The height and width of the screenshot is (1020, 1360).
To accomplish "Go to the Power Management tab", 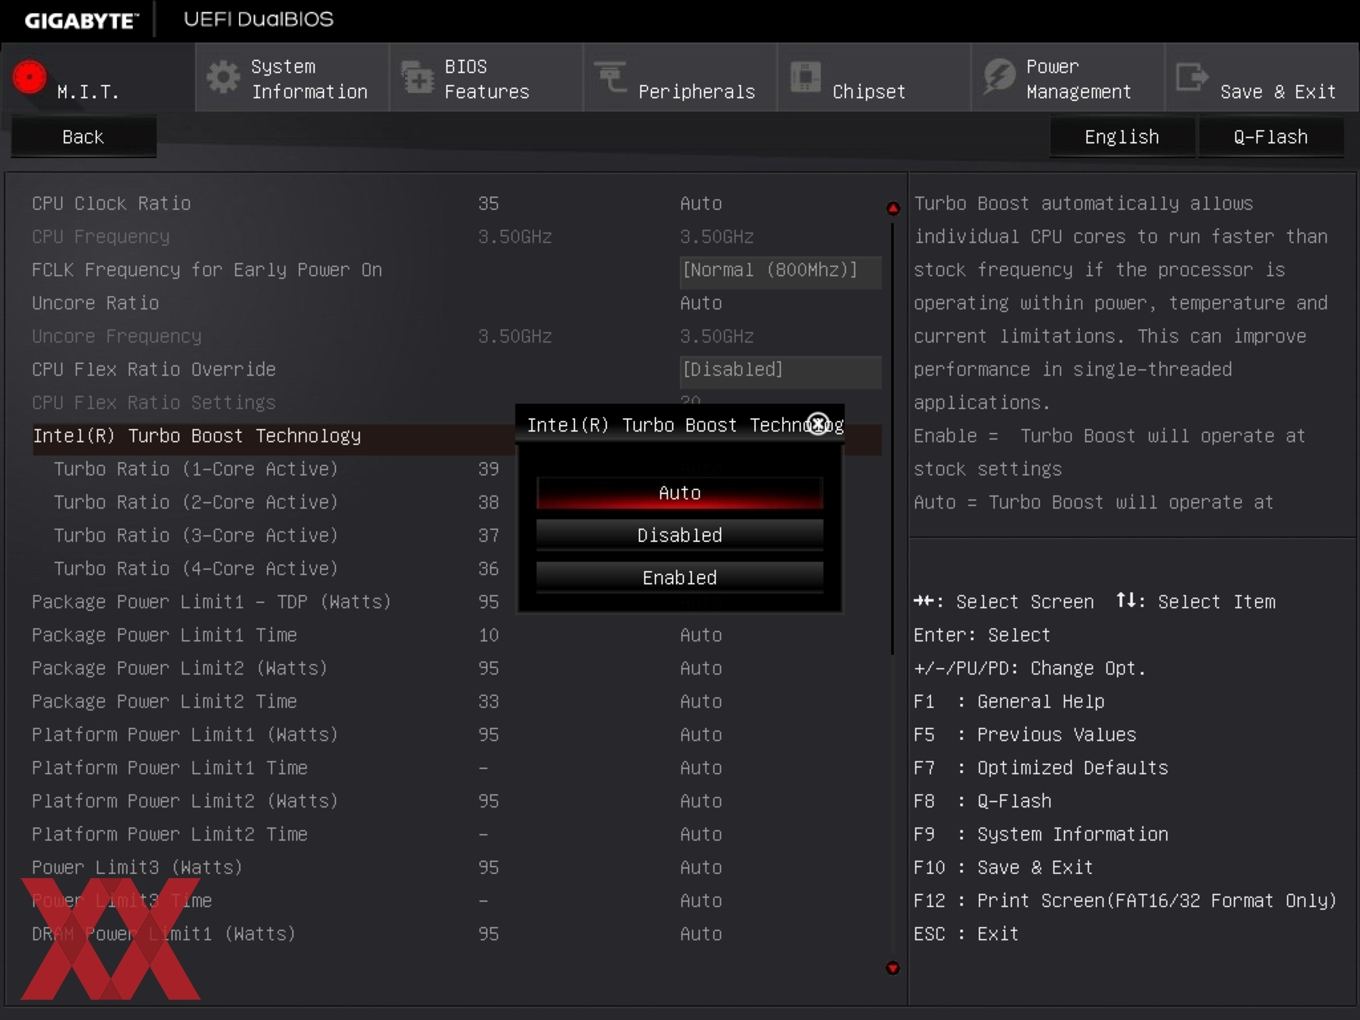I will click(1068, 77).
